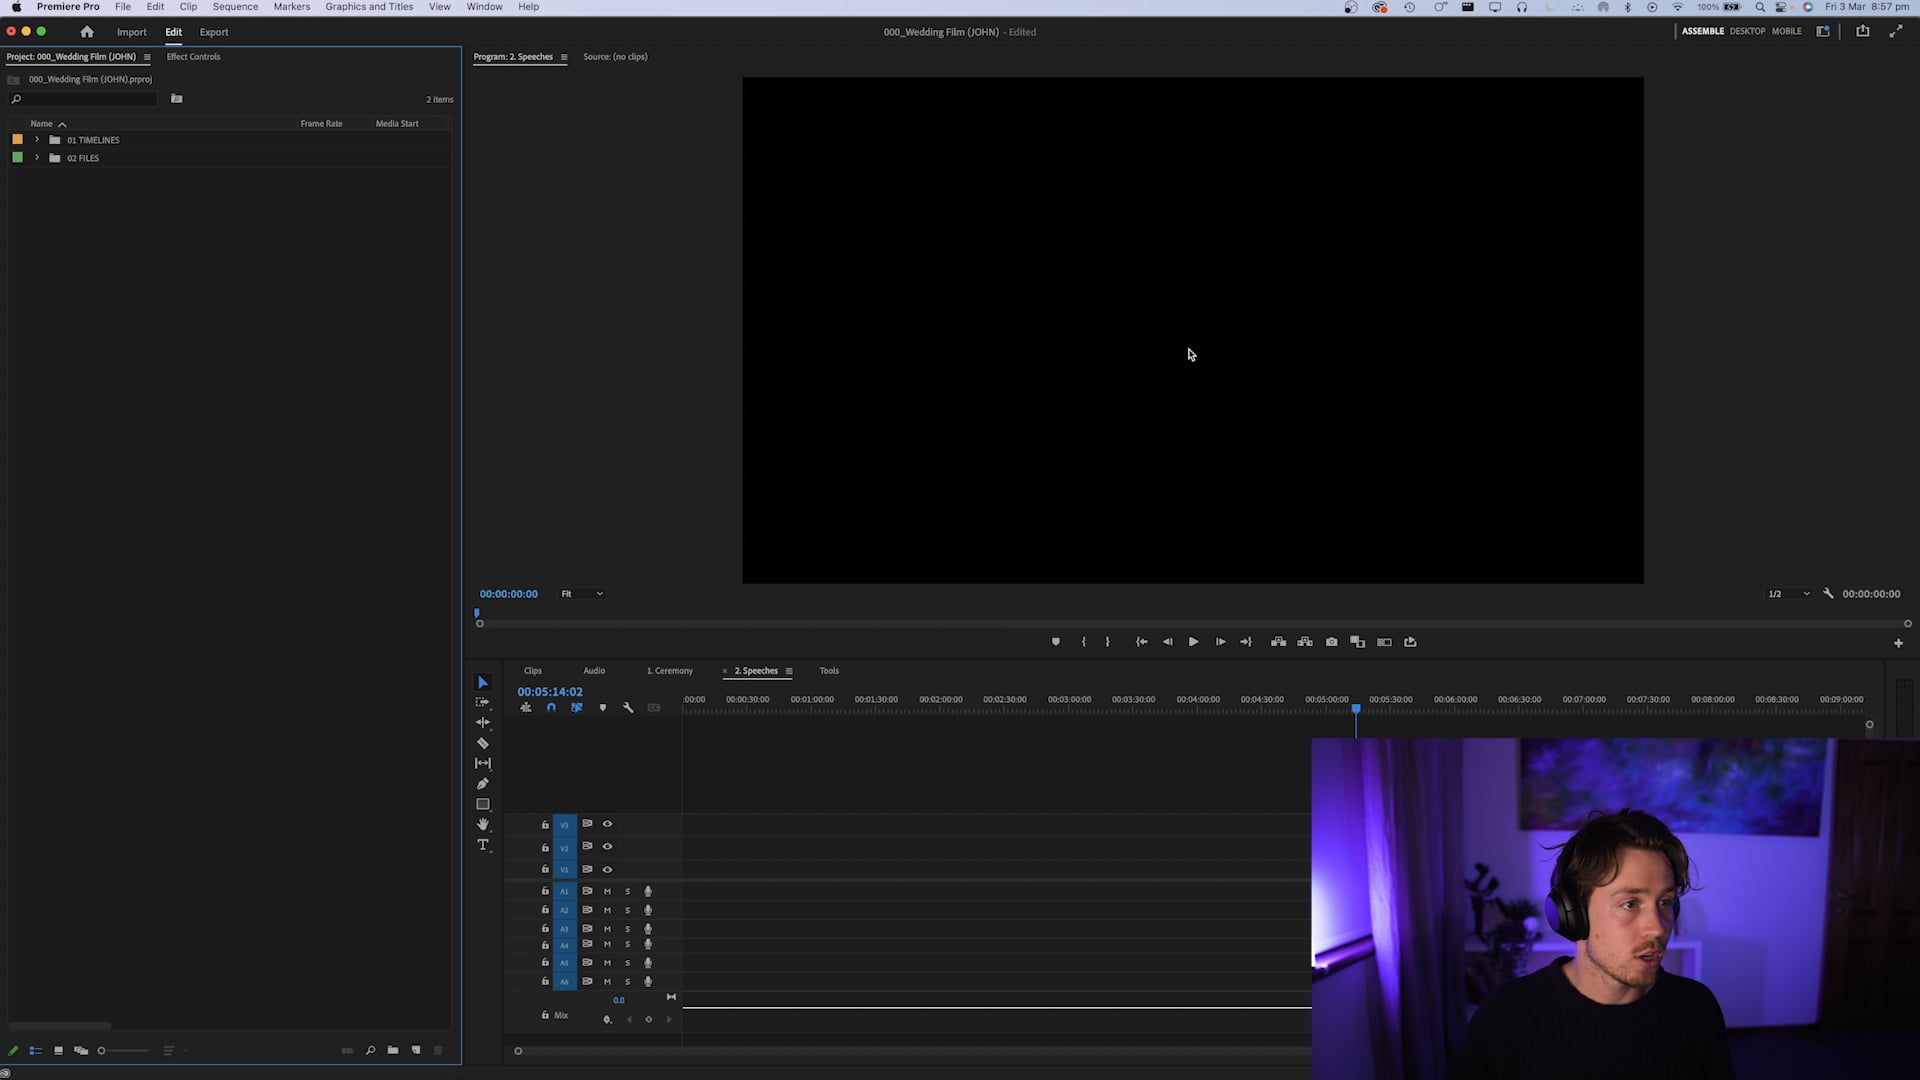Screen dimensions: 1920x1080
Task: Pick the Slip tool
Action: click(x=483, y=763)
